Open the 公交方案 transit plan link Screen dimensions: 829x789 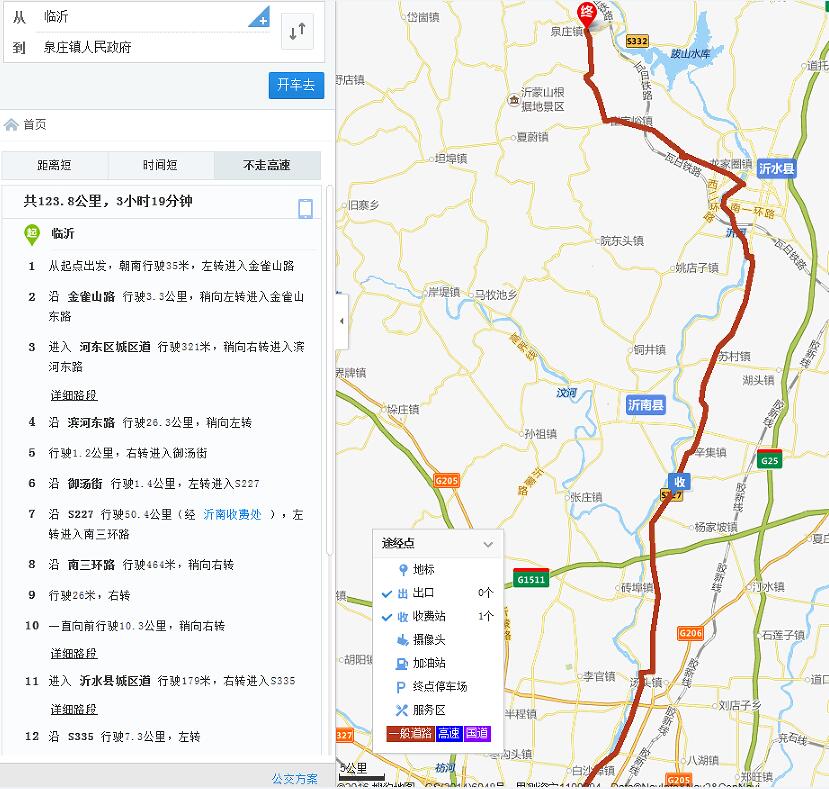(x=294, y=778)
